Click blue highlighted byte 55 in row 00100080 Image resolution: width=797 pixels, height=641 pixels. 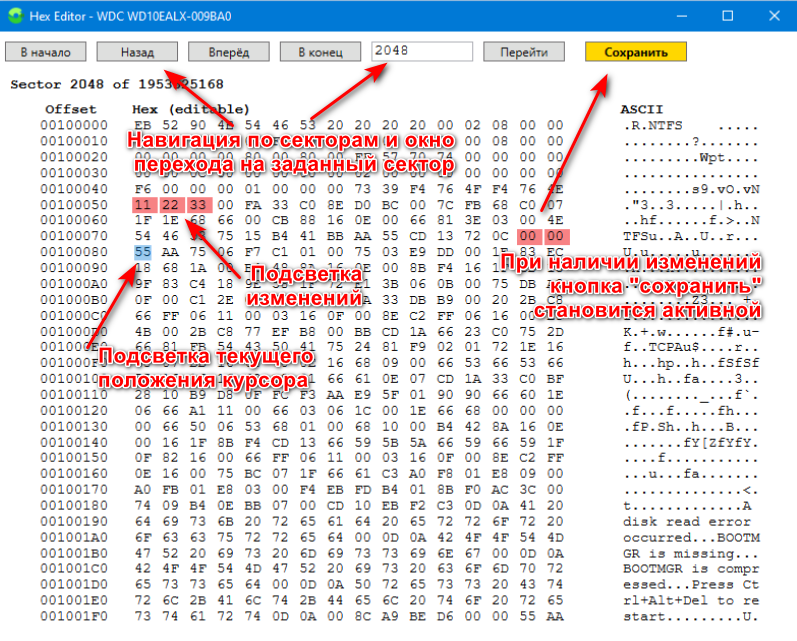[142, 253]
